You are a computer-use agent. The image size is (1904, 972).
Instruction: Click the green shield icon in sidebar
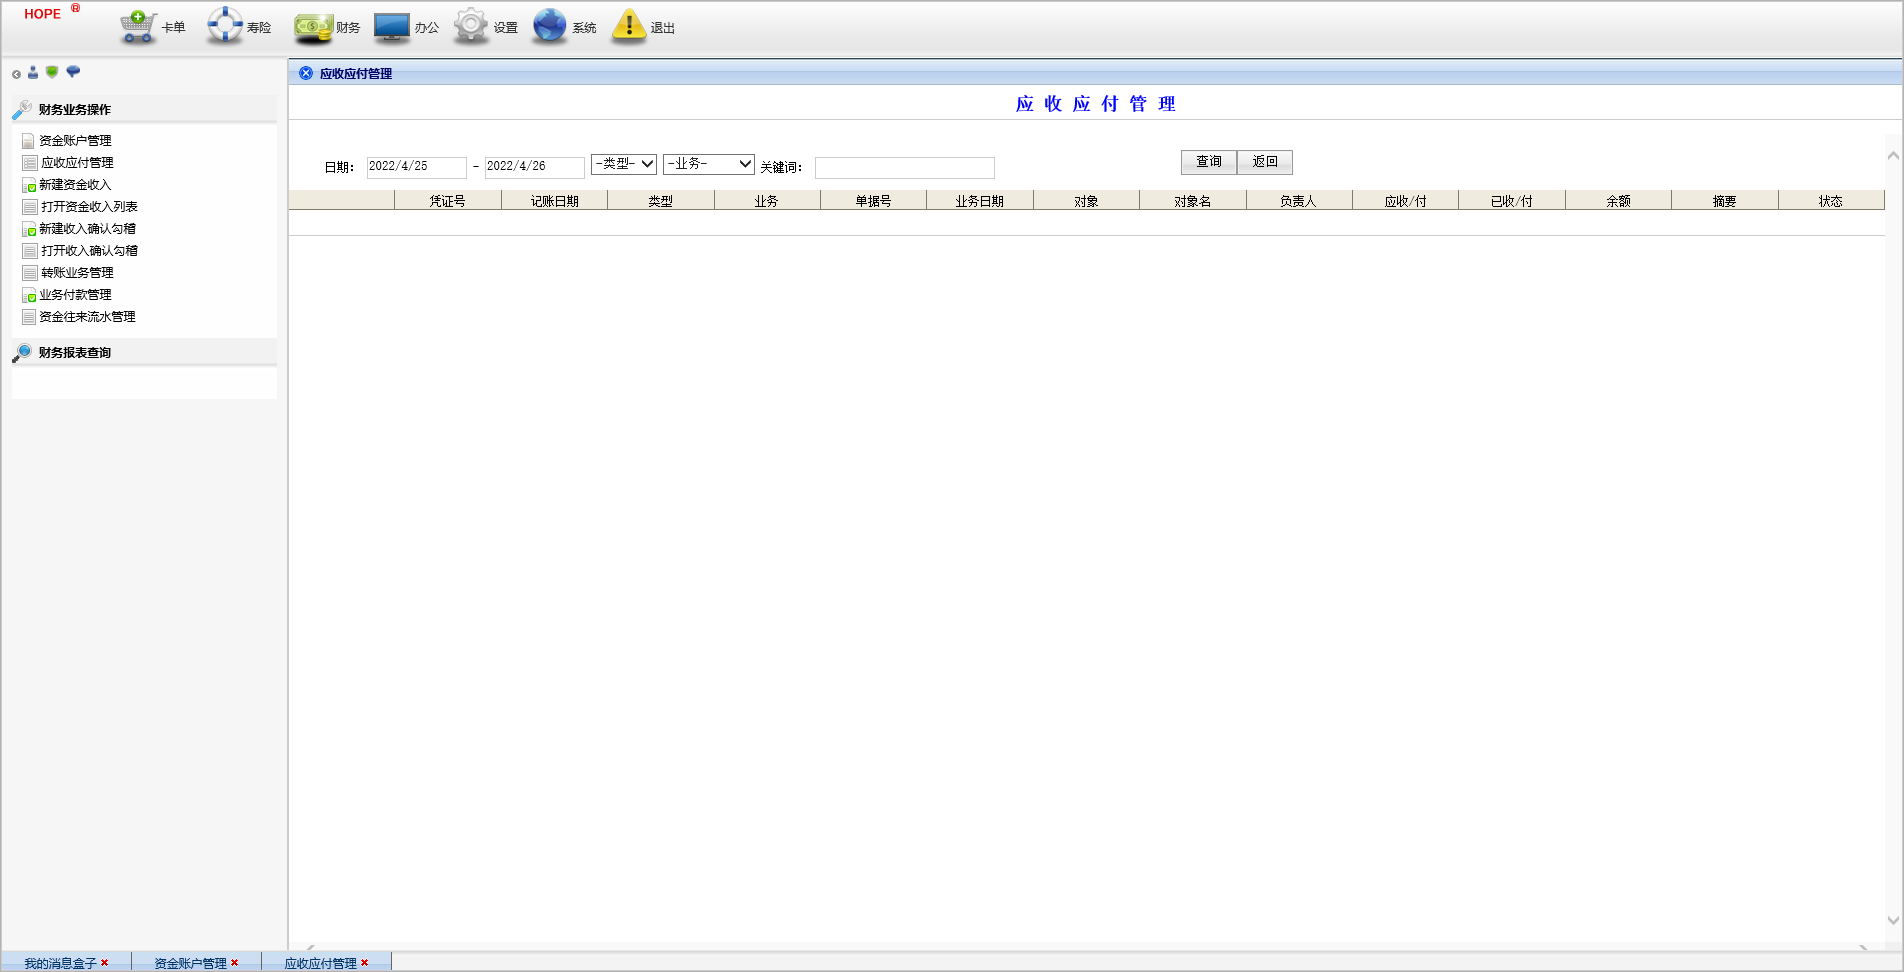point(52,72)
